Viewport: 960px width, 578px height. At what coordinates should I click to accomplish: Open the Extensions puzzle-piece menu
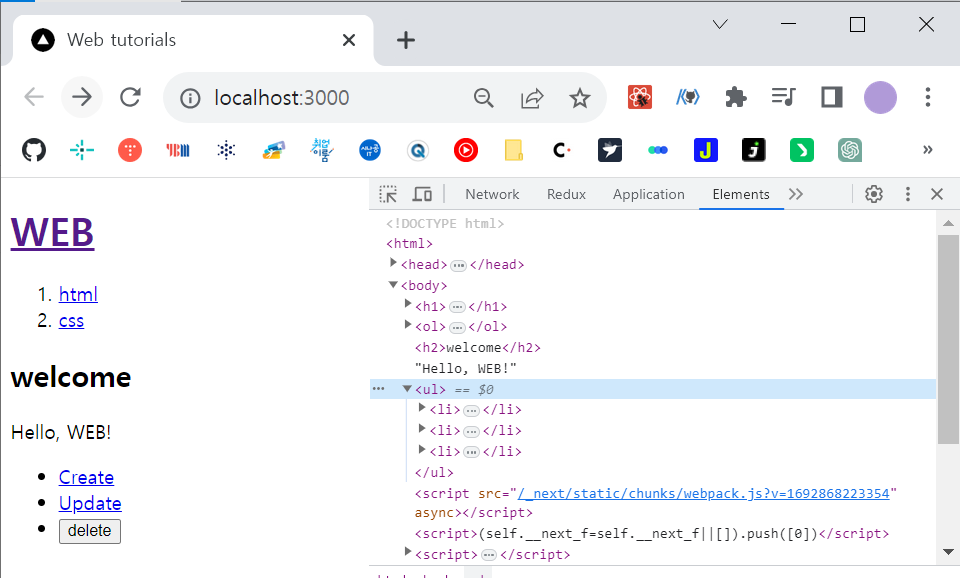point(735,97)
